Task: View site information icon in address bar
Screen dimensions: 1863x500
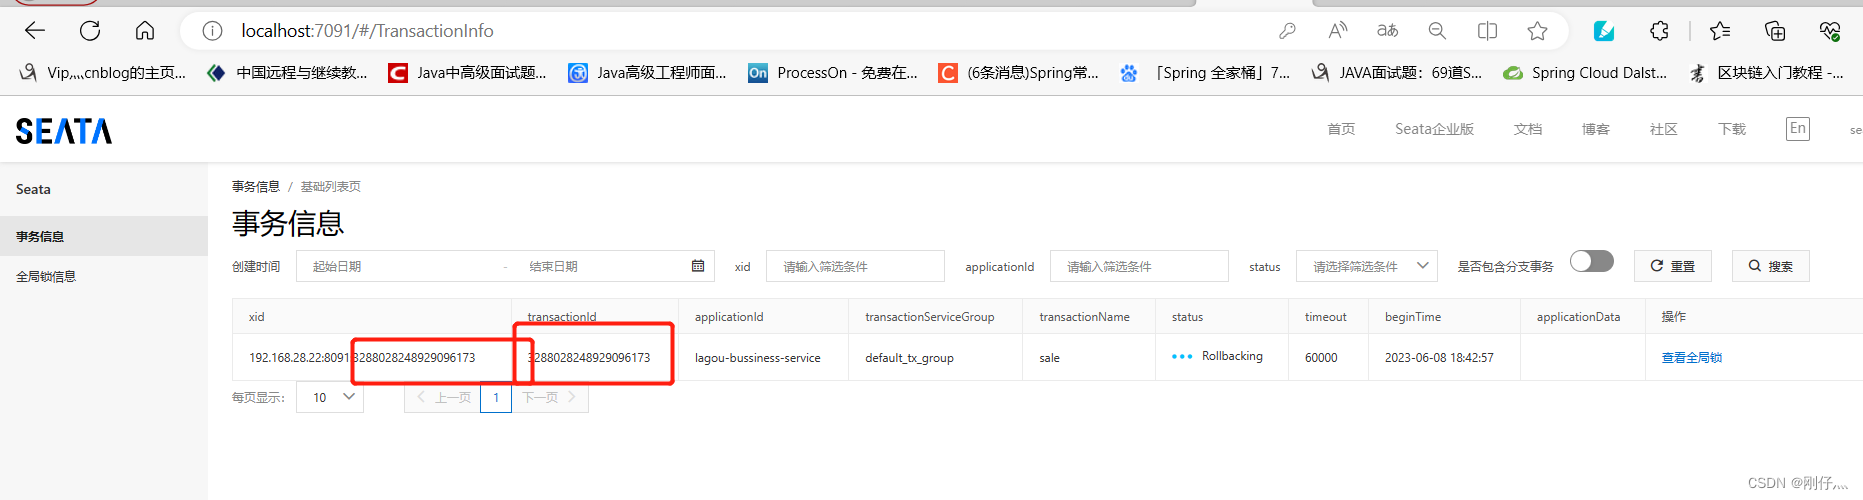Action: pyautogui.click(x=212, y=31)
